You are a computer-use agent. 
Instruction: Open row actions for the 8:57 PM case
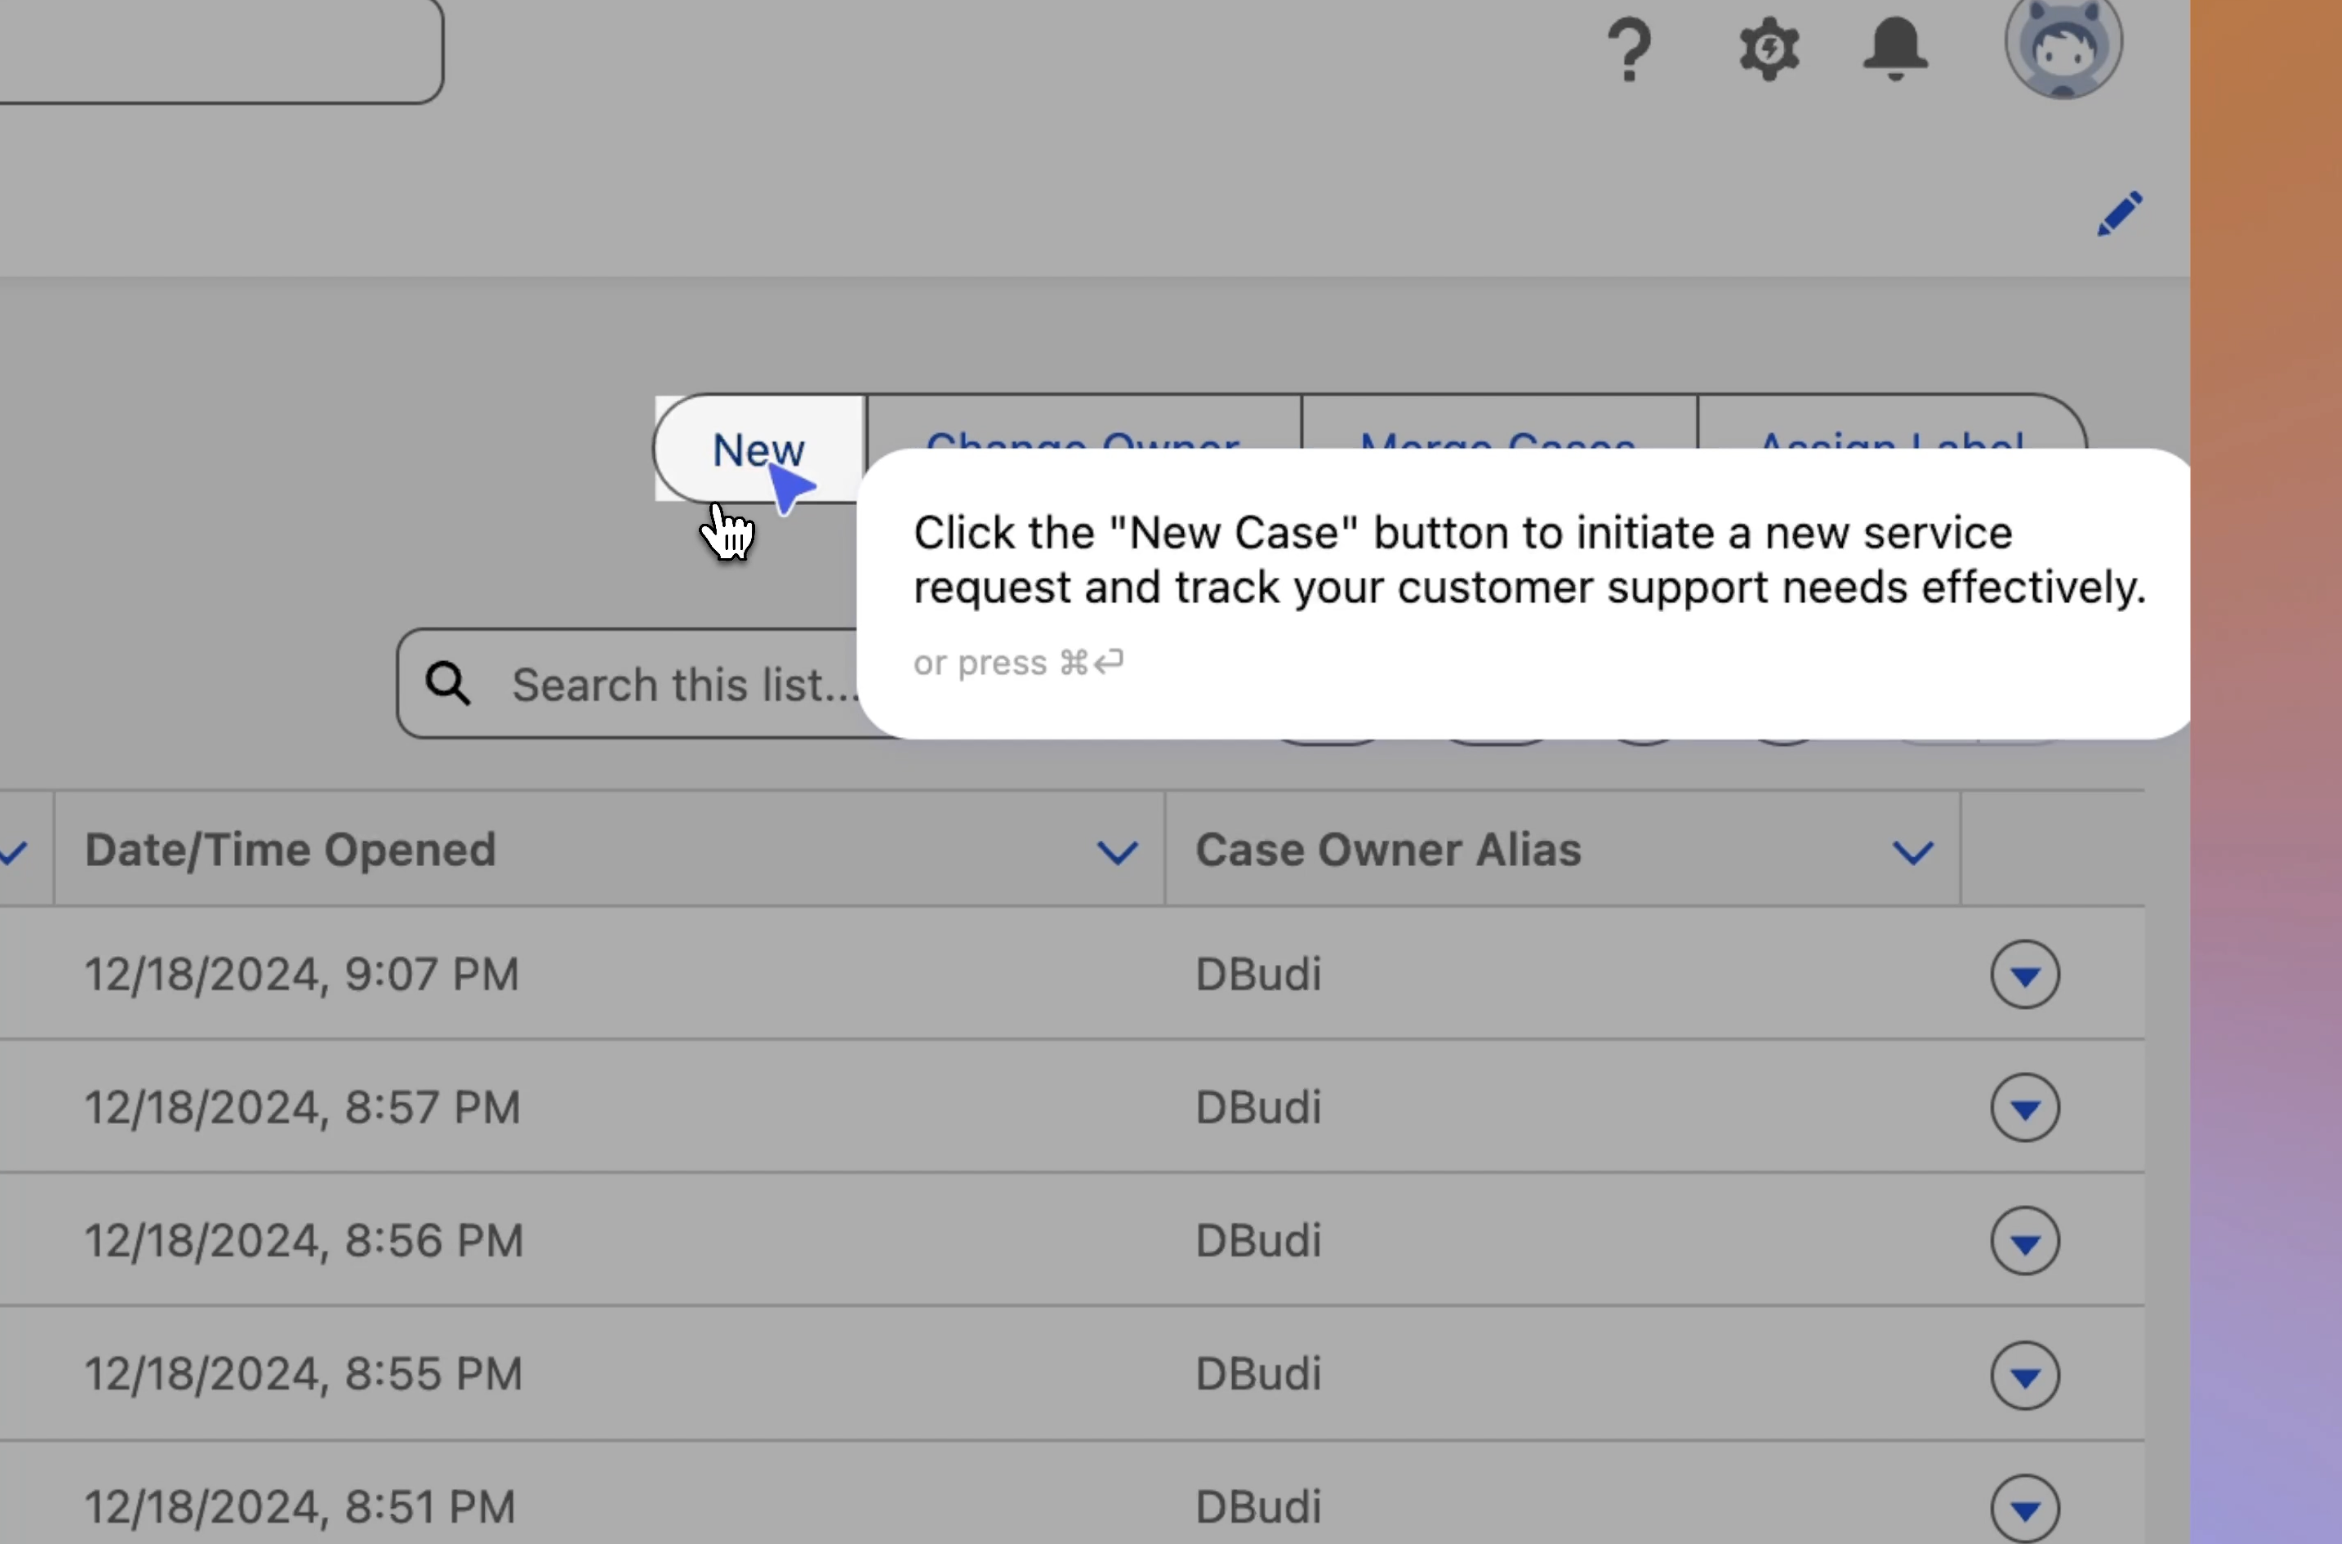pyautogui.click(x=2024, y=1108)
